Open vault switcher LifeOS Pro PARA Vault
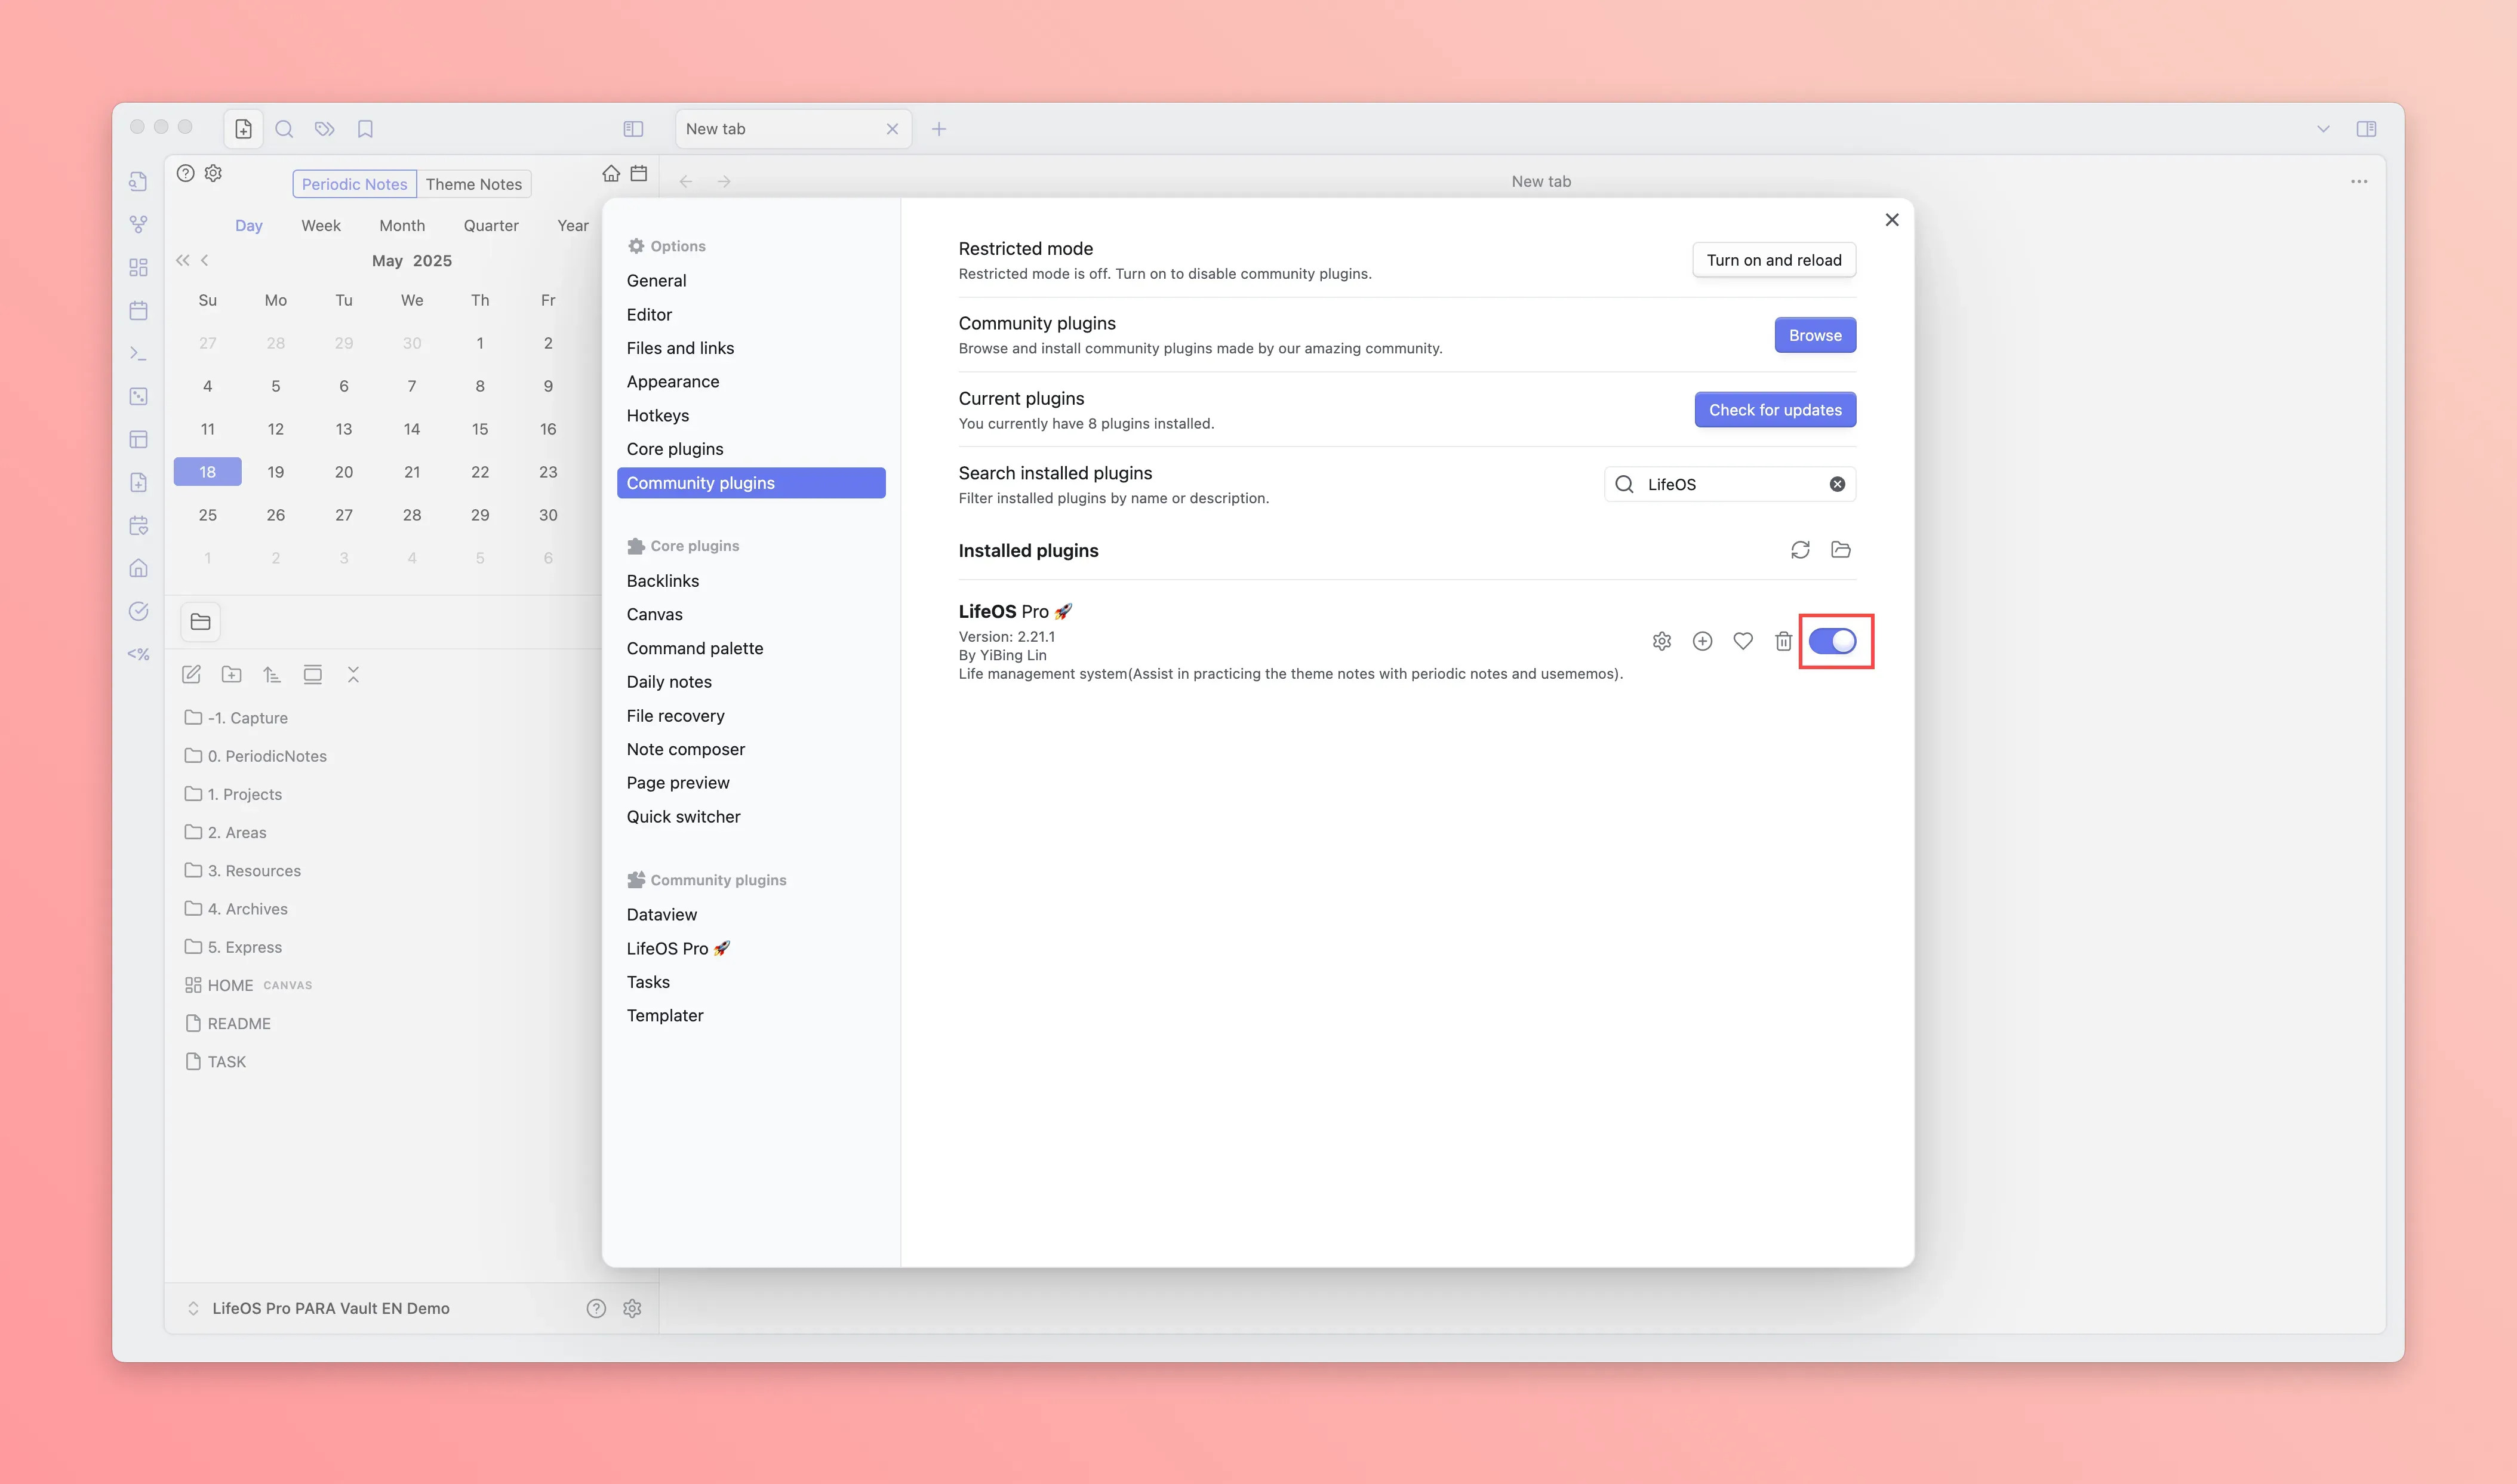Image resolution: width=2517 pixels, height=1484 pixels. coord(330,1308)
